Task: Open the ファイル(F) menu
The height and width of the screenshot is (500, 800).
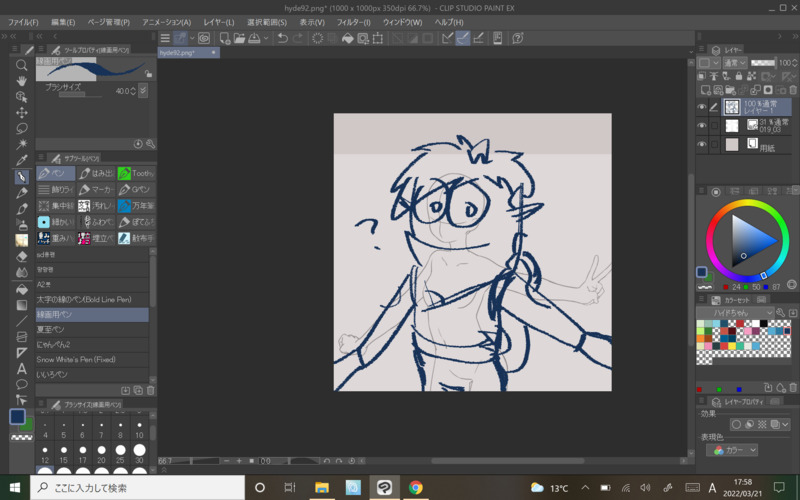Action: pos(23,22)
